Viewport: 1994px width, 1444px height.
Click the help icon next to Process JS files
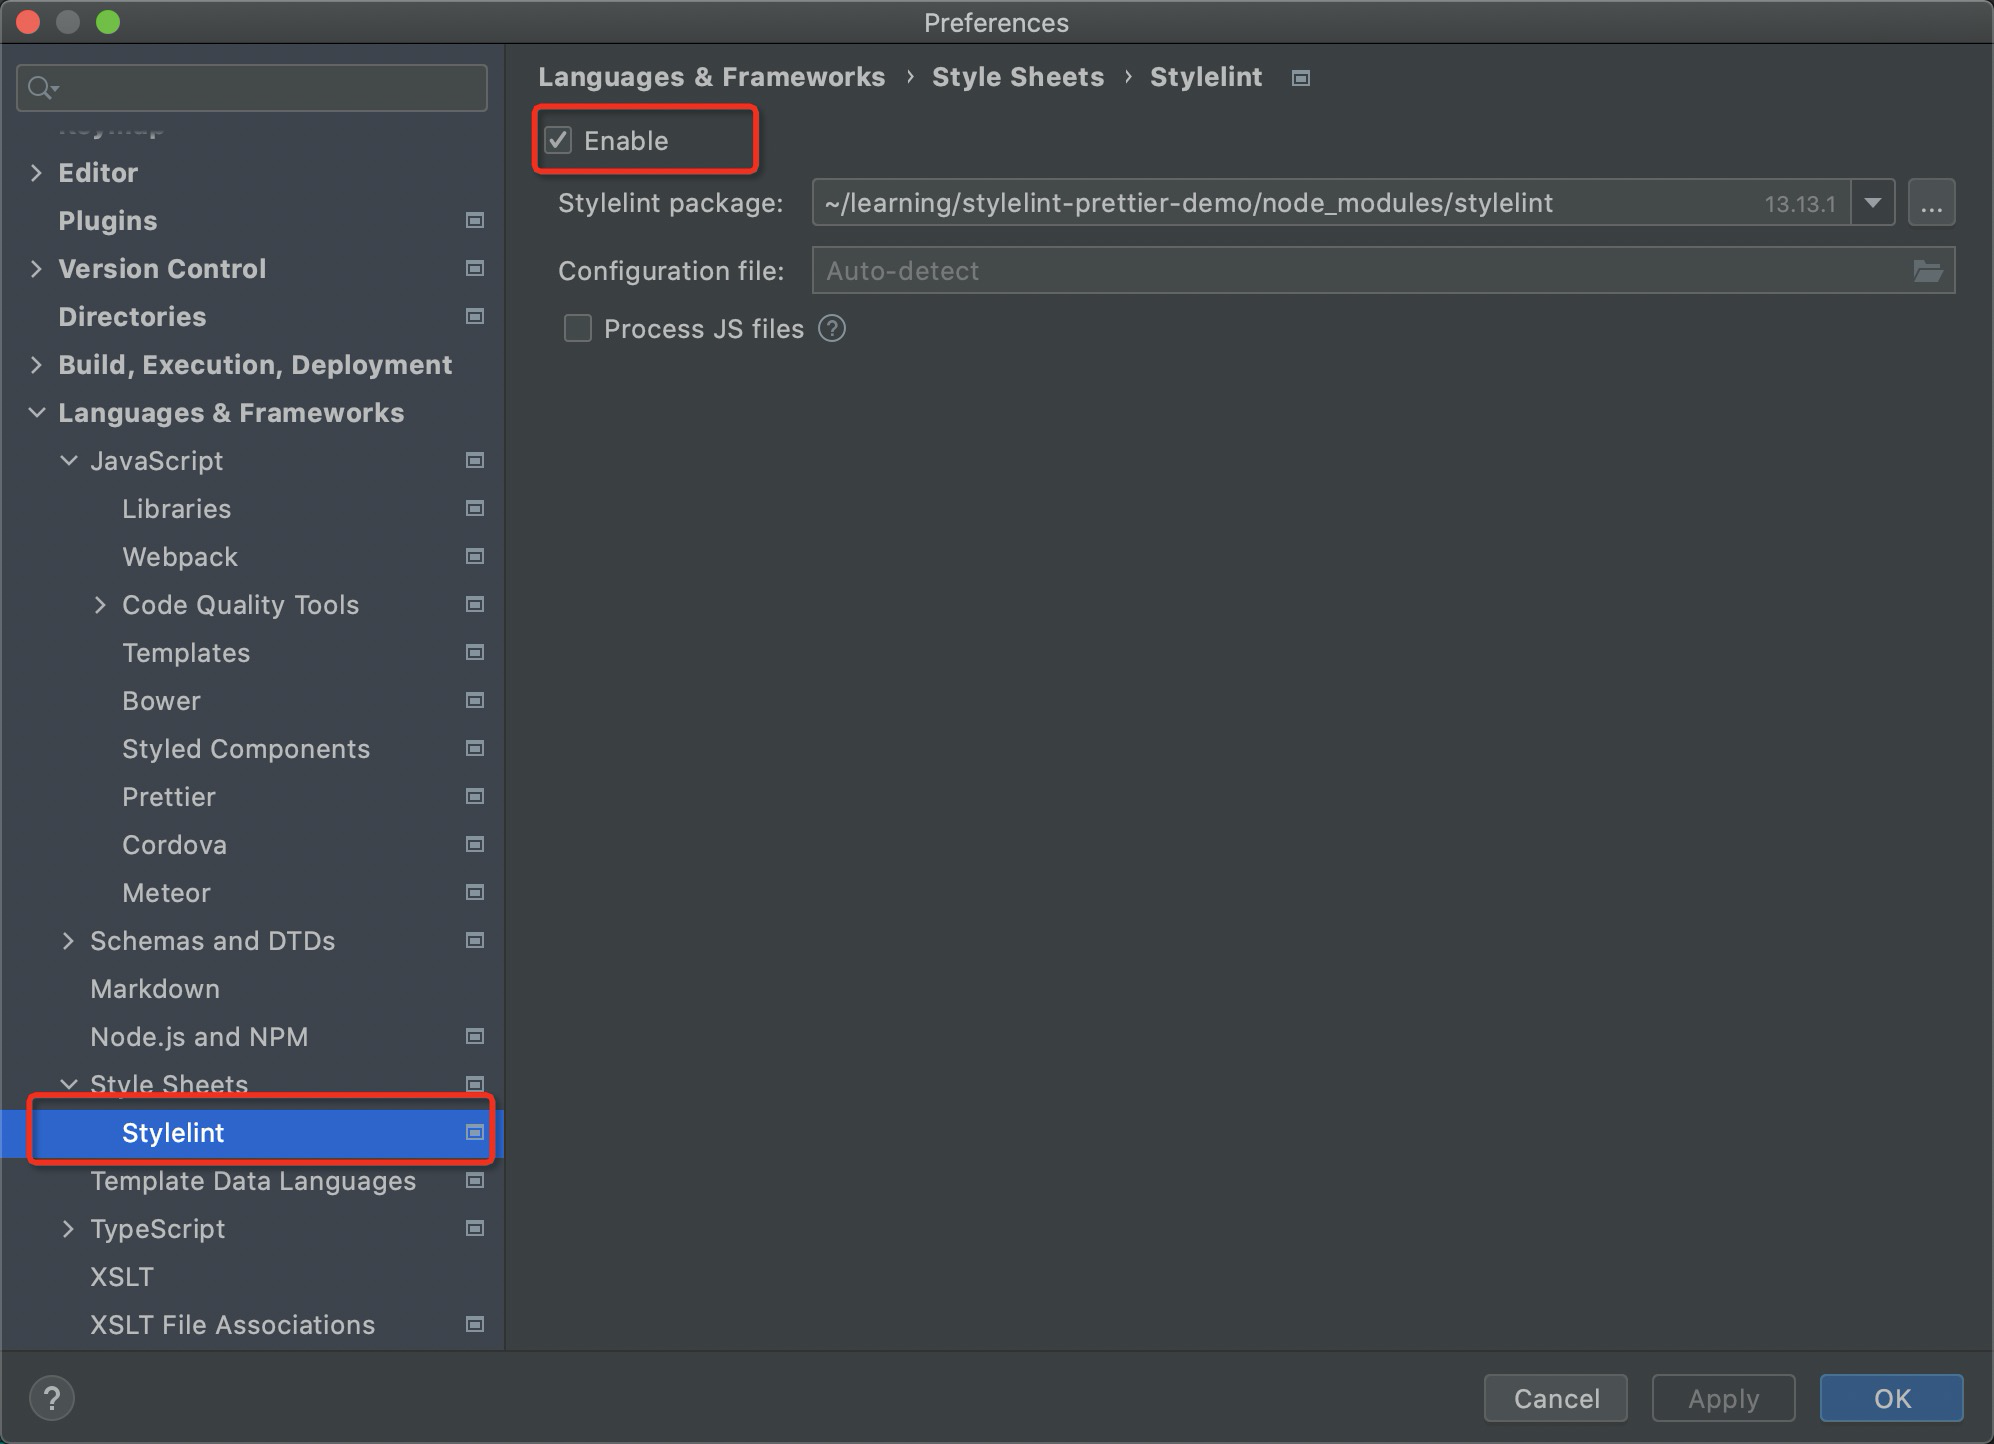832,329
